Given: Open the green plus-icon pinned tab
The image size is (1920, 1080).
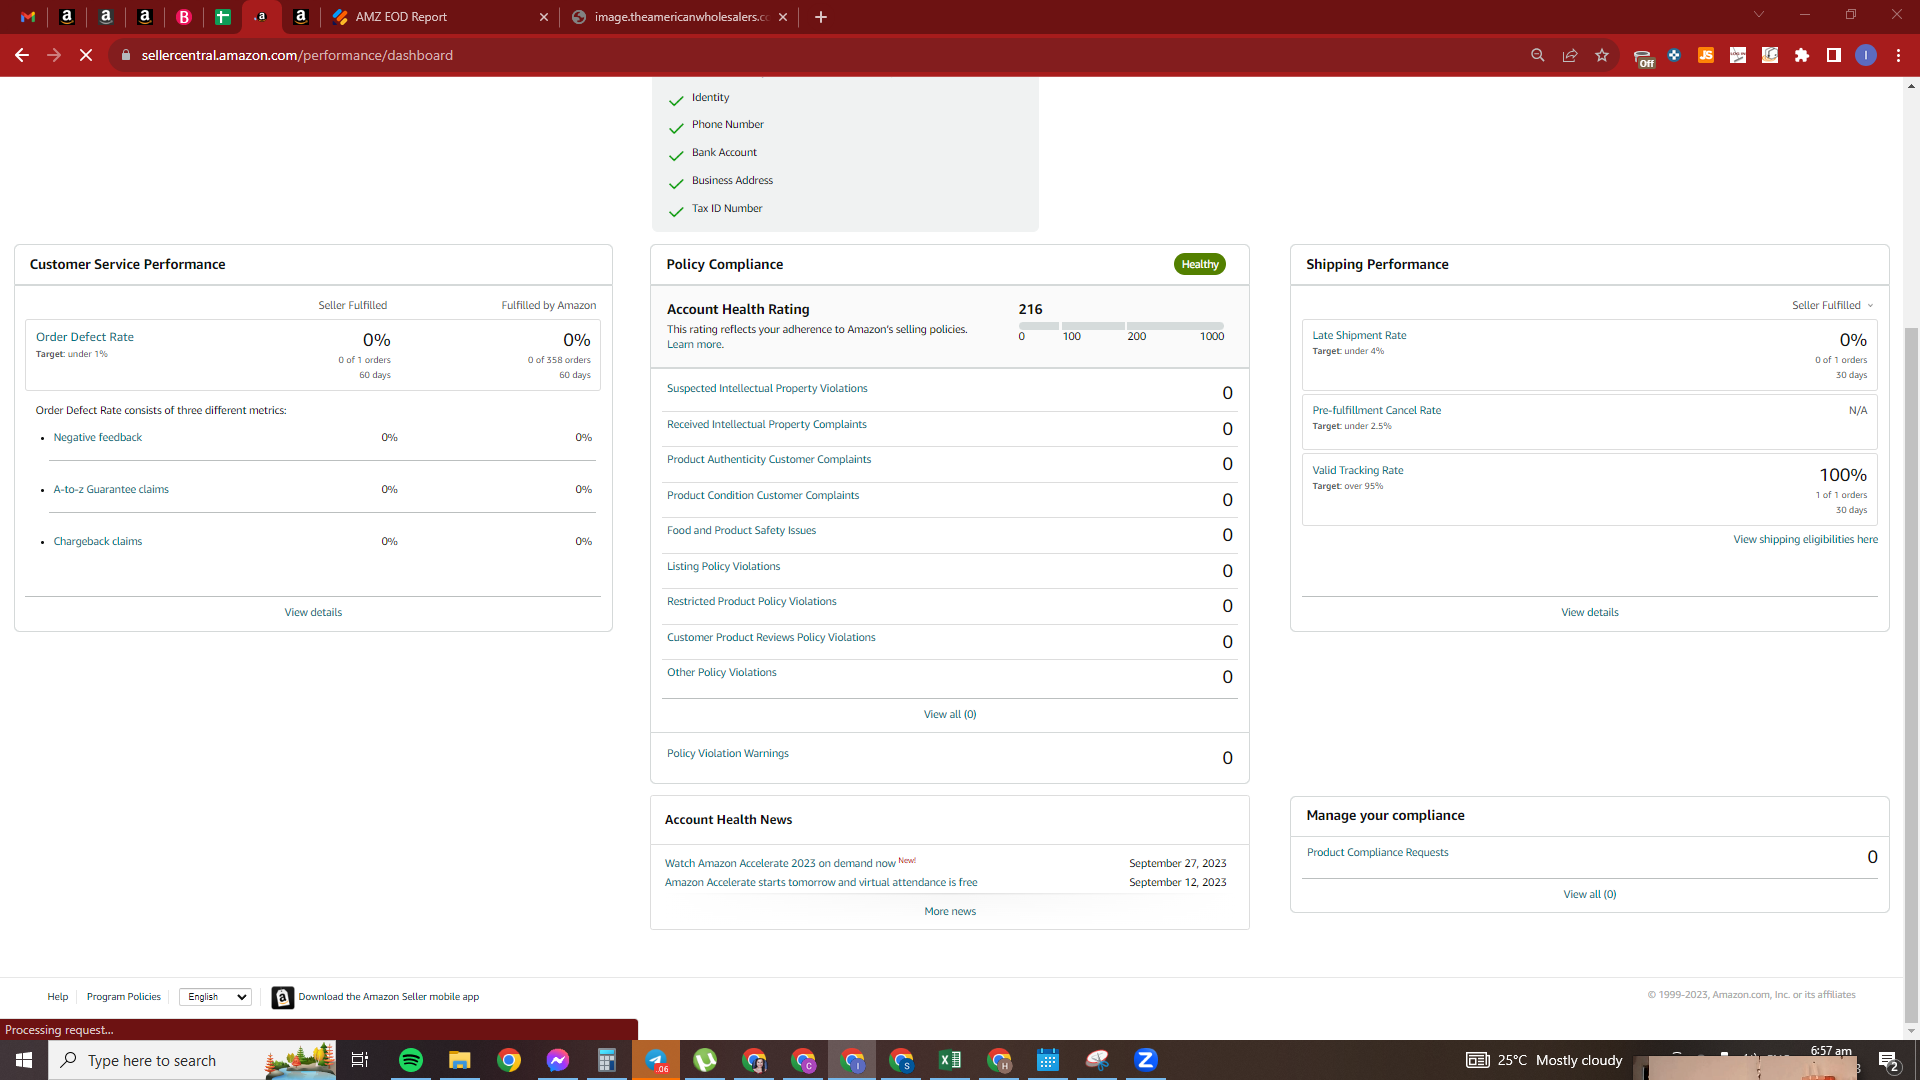Looking at the screenshot, I should (x=223, y=17).
